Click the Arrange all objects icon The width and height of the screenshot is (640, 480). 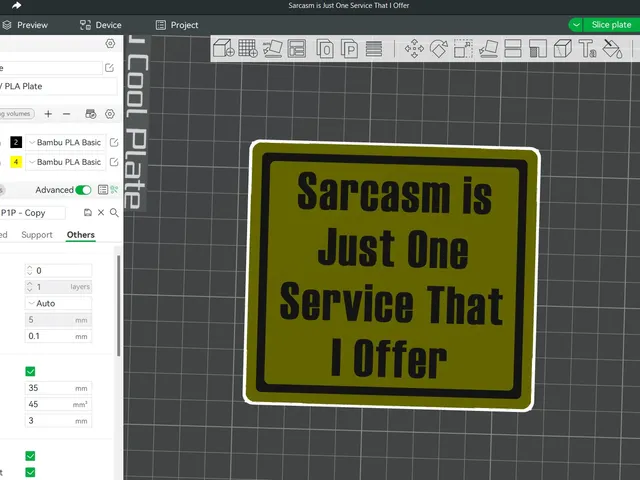pyautogui.click(x=297, y=49)
